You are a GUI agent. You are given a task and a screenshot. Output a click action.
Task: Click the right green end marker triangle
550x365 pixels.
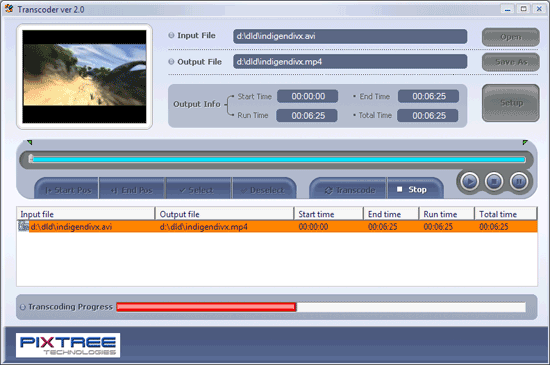tap(525, 142)
